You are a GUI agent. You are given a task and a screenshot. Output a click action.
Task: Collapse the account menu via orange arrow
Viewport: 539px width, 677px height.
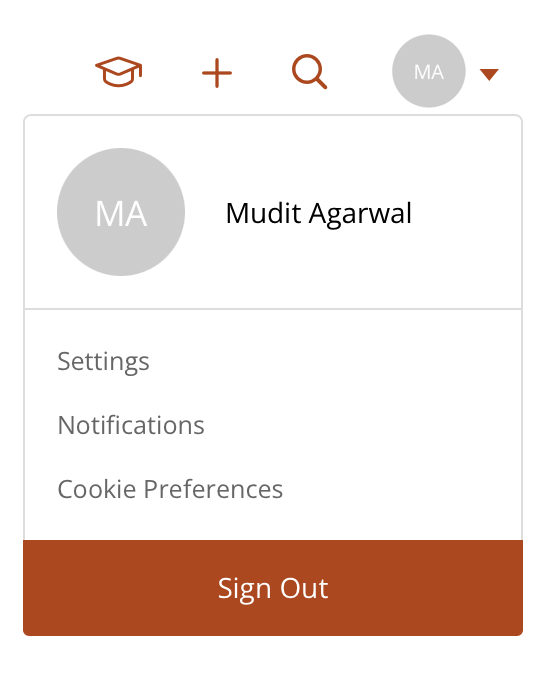(x=489, y=74)
